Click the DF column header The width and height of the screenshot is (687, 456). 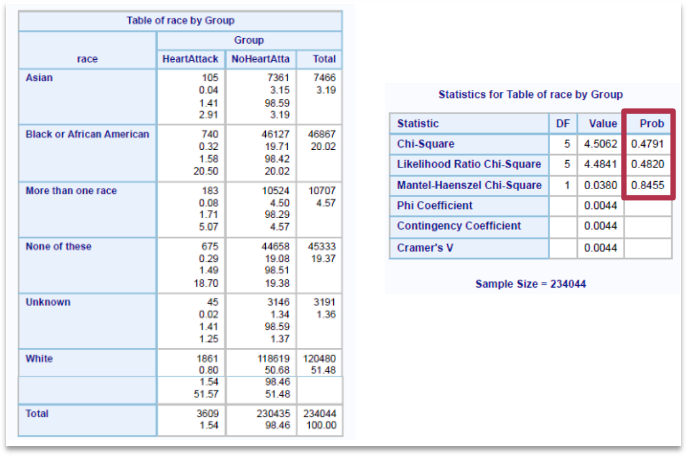point(563,124)
